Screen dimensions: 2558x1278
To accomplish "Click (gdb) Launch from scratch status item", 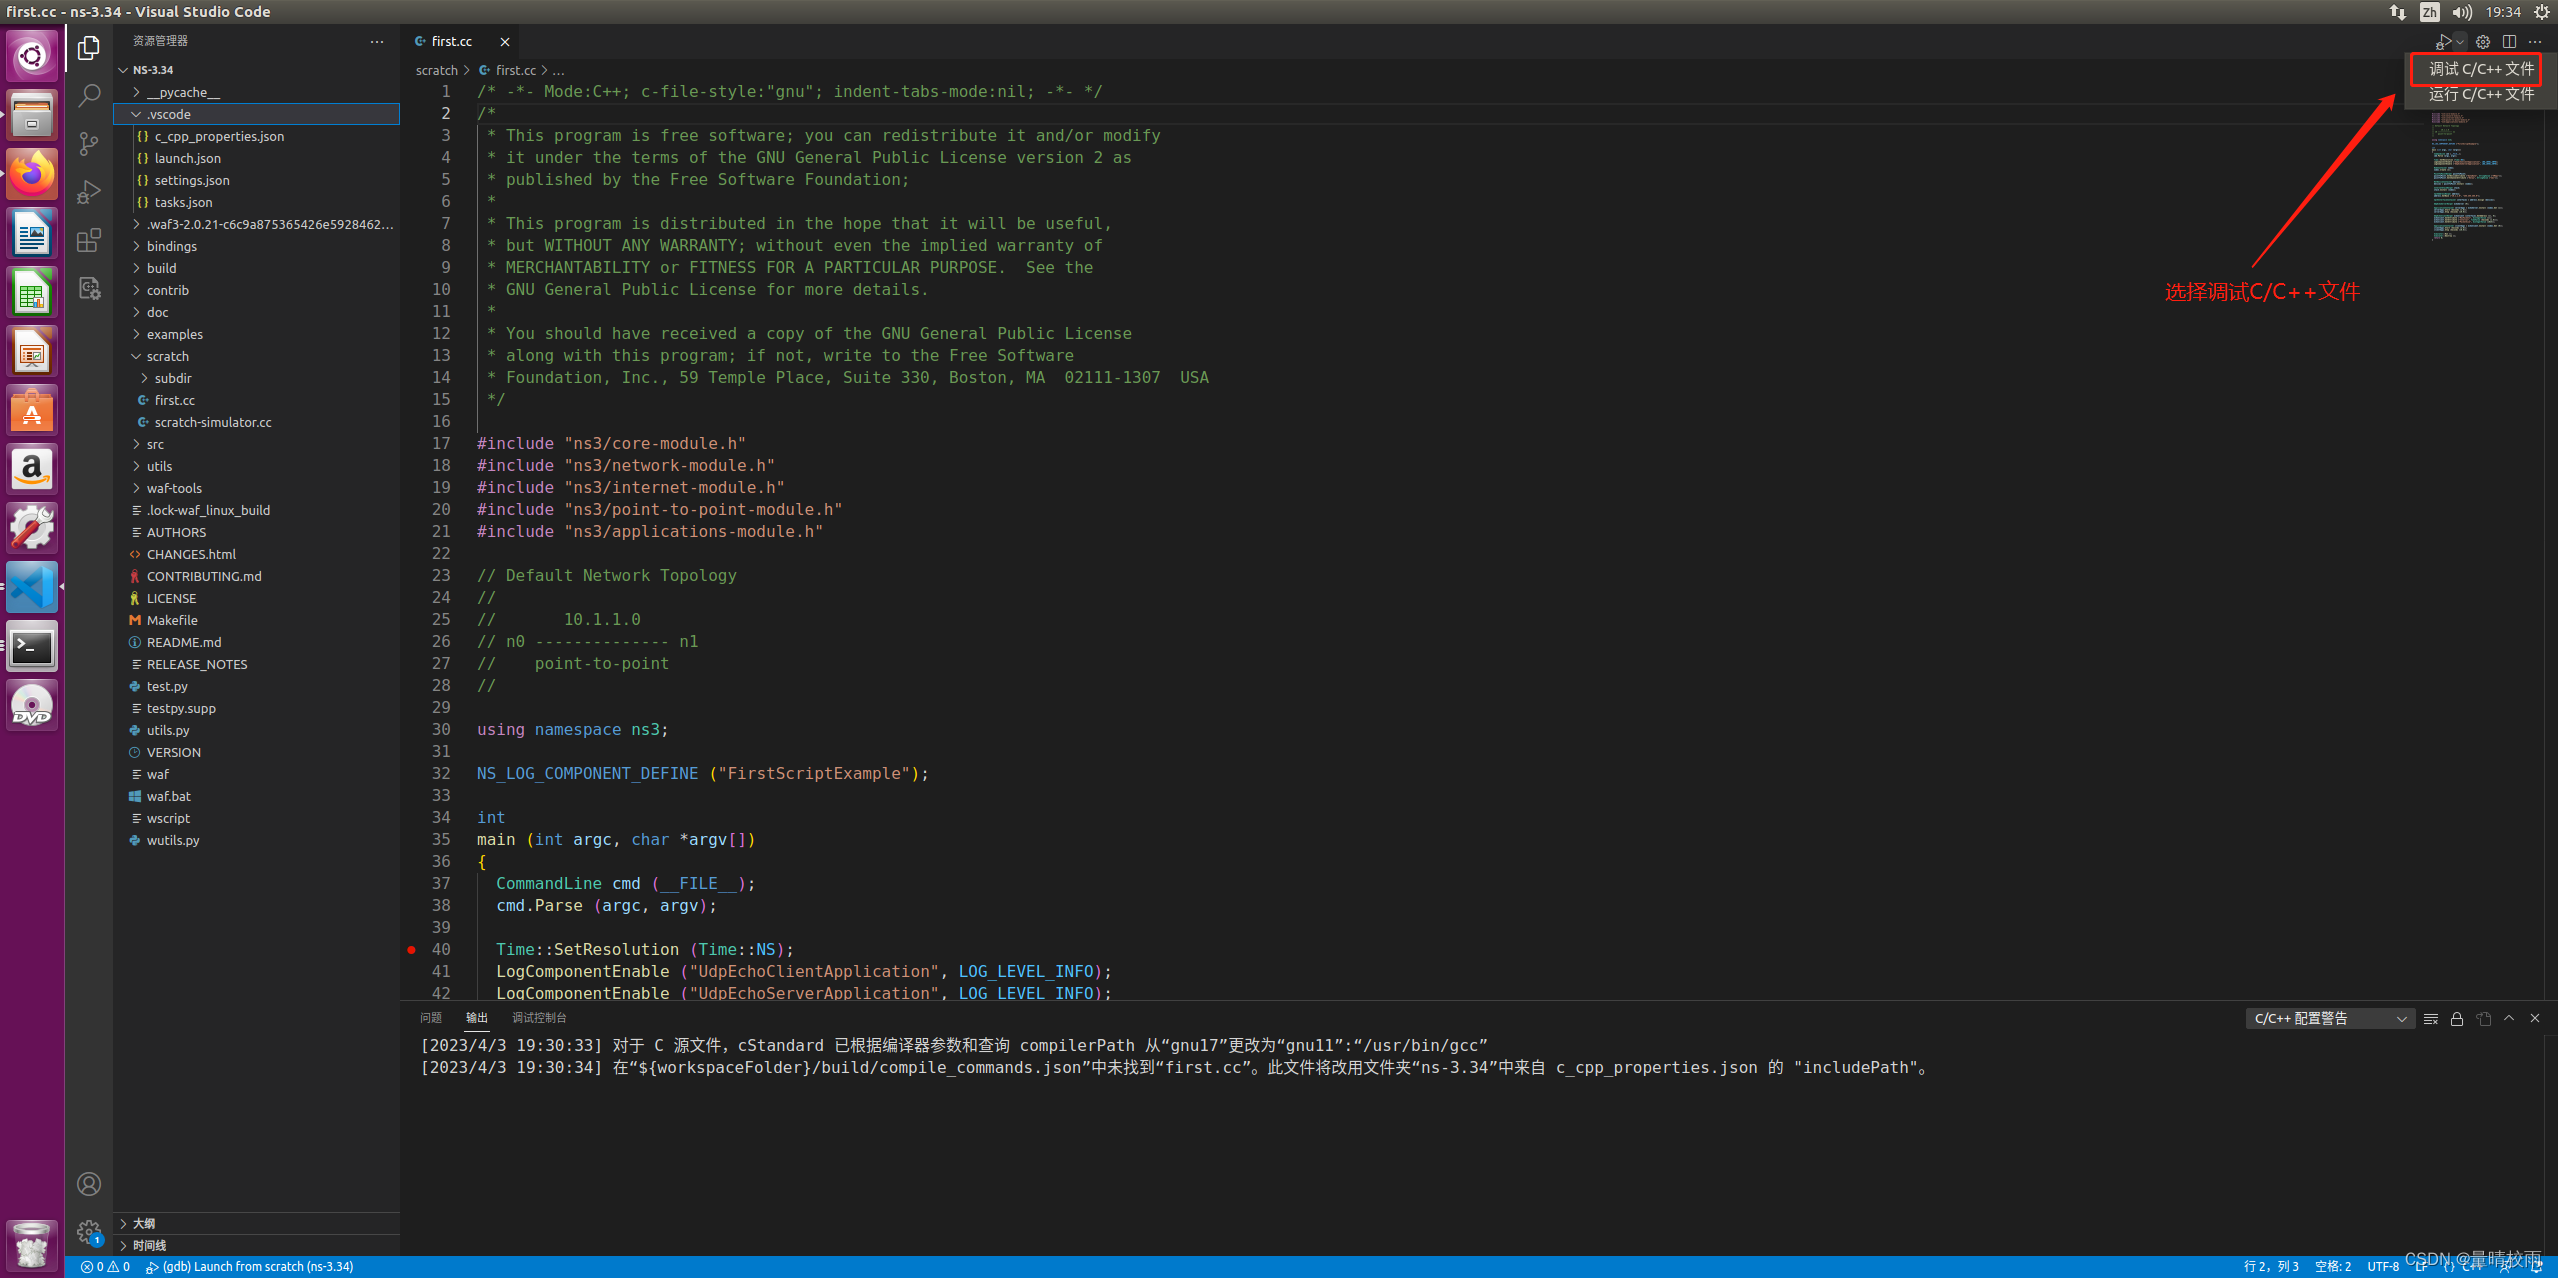I will 250,1267.
